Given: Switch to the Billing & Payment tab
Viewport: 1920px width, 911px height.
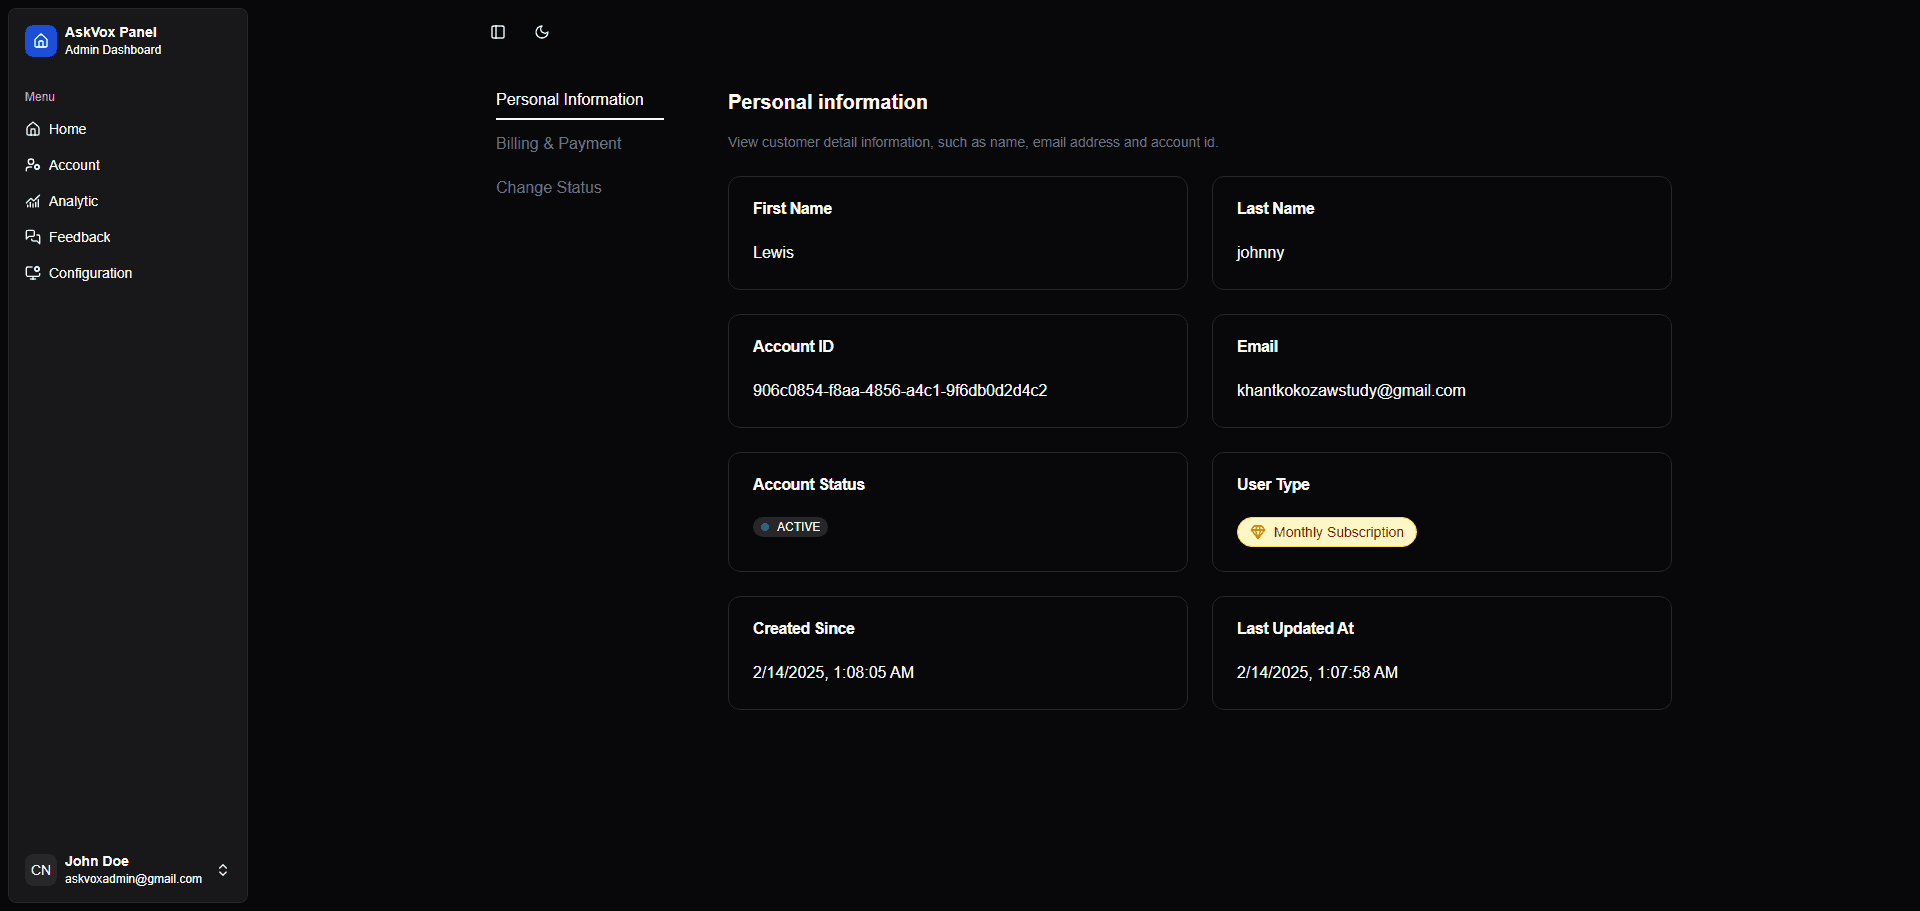Looking at the screenshot, I should coord(558,143).
